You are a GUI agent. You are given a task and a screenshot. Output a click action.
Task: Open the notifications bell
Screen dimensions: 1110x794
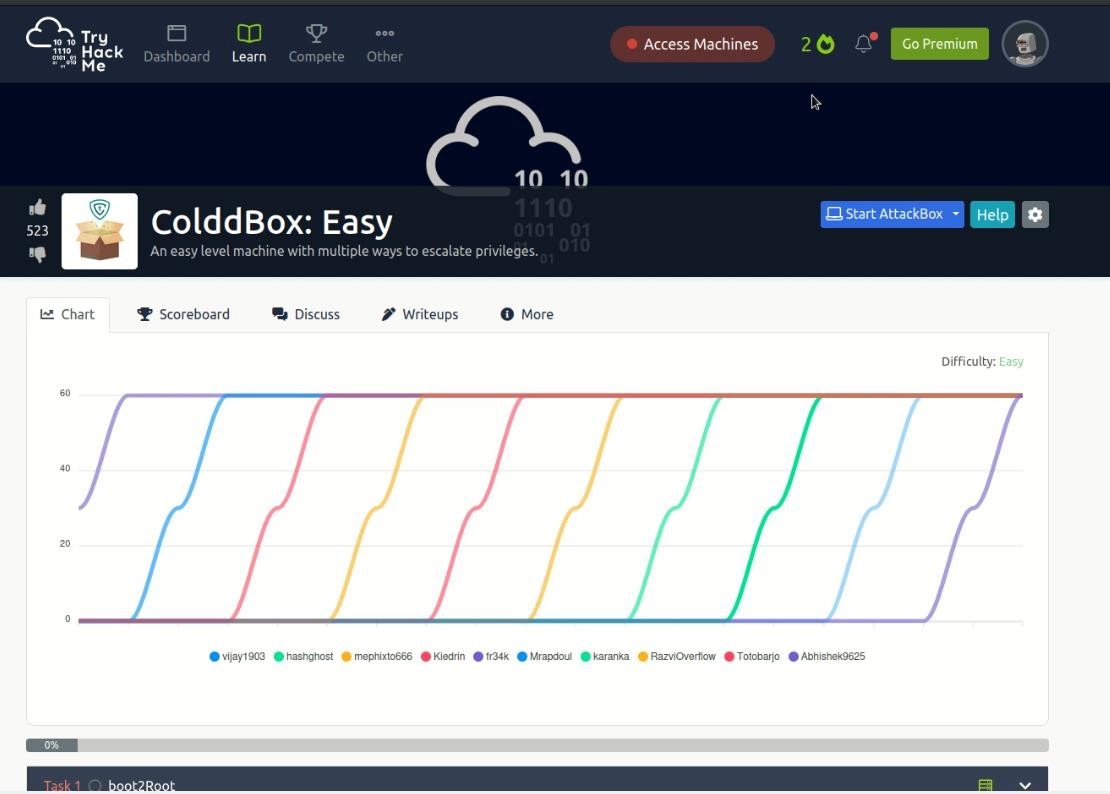[x=864, y=44]
